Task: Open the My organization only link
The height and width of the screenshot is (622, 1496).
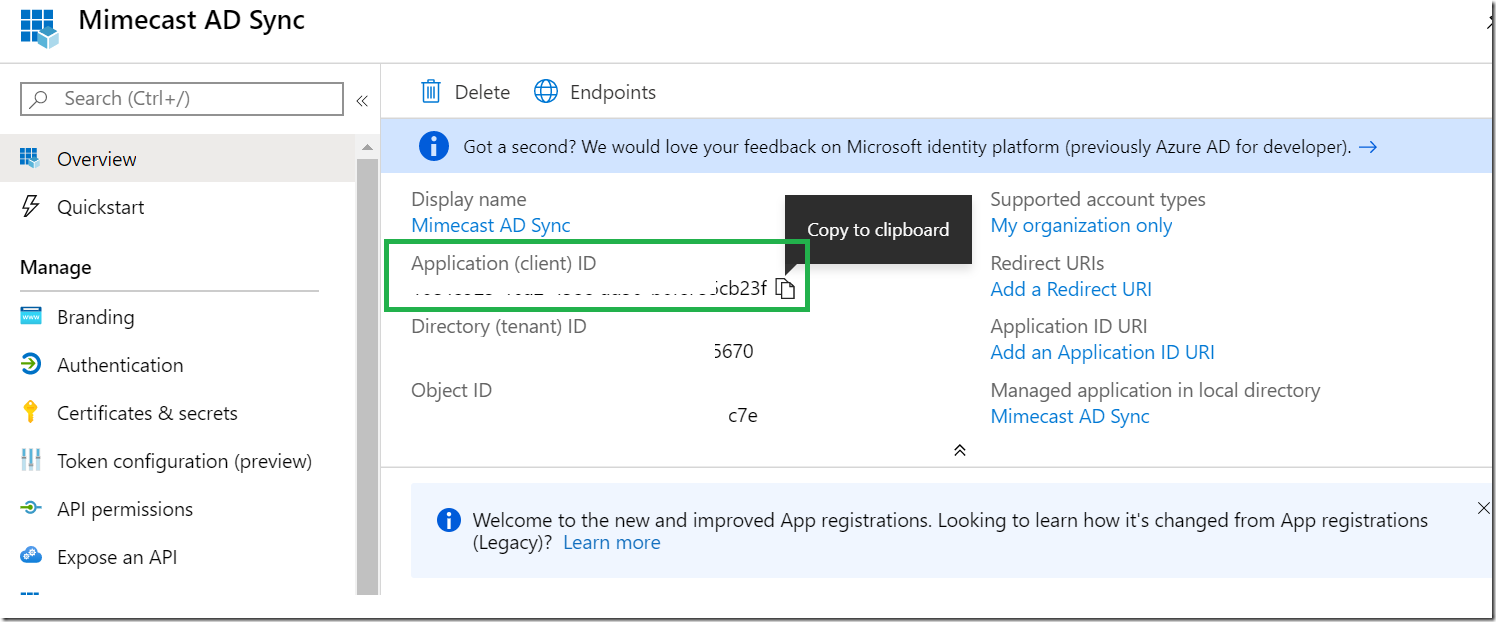Action: pos(1081,225)
